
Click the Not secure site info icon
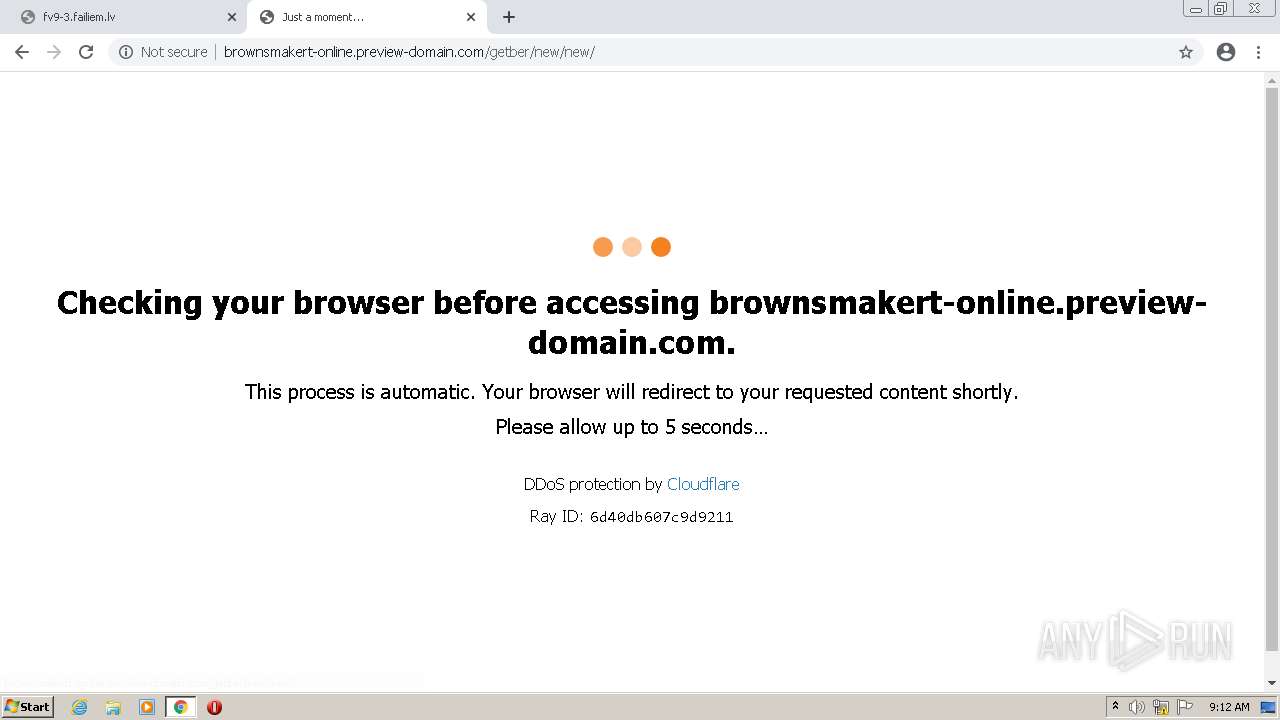126,52
